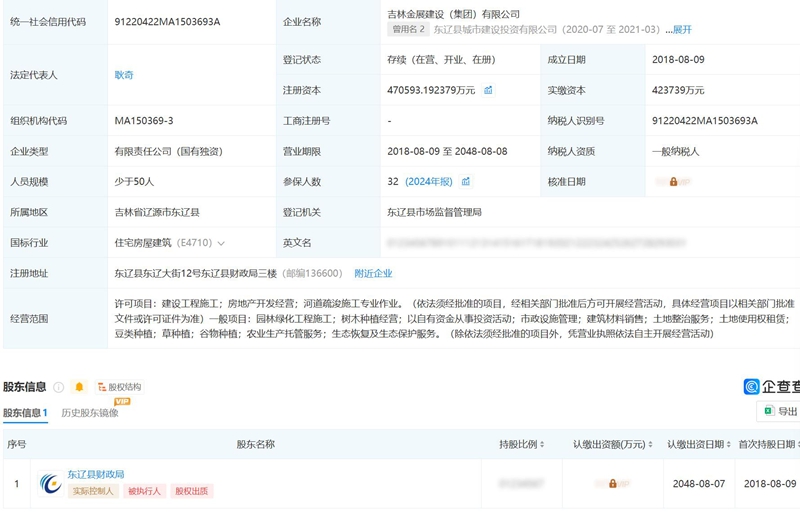The width and height of the screenshot is (800, 525).
Task: Click the lock icon in 核准日期 field
Action: click(x=673, y=182)
